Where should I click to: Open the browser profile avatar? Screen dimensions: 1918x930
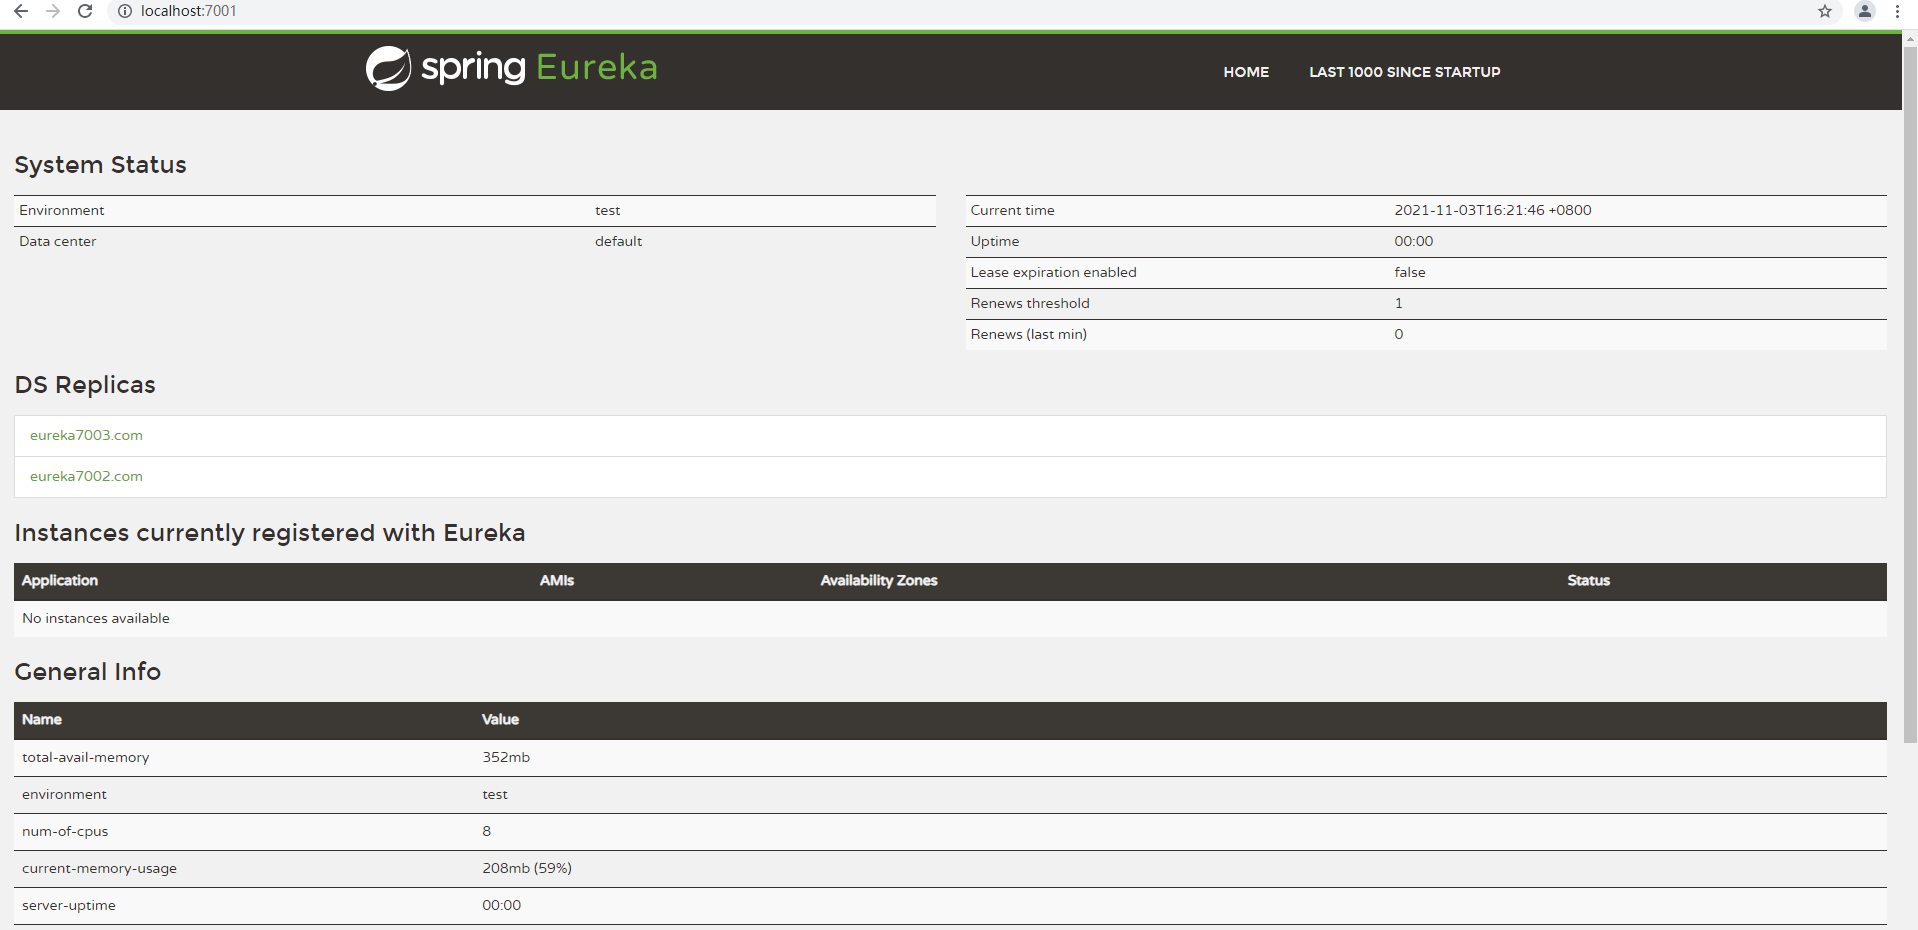point(1865,11)
